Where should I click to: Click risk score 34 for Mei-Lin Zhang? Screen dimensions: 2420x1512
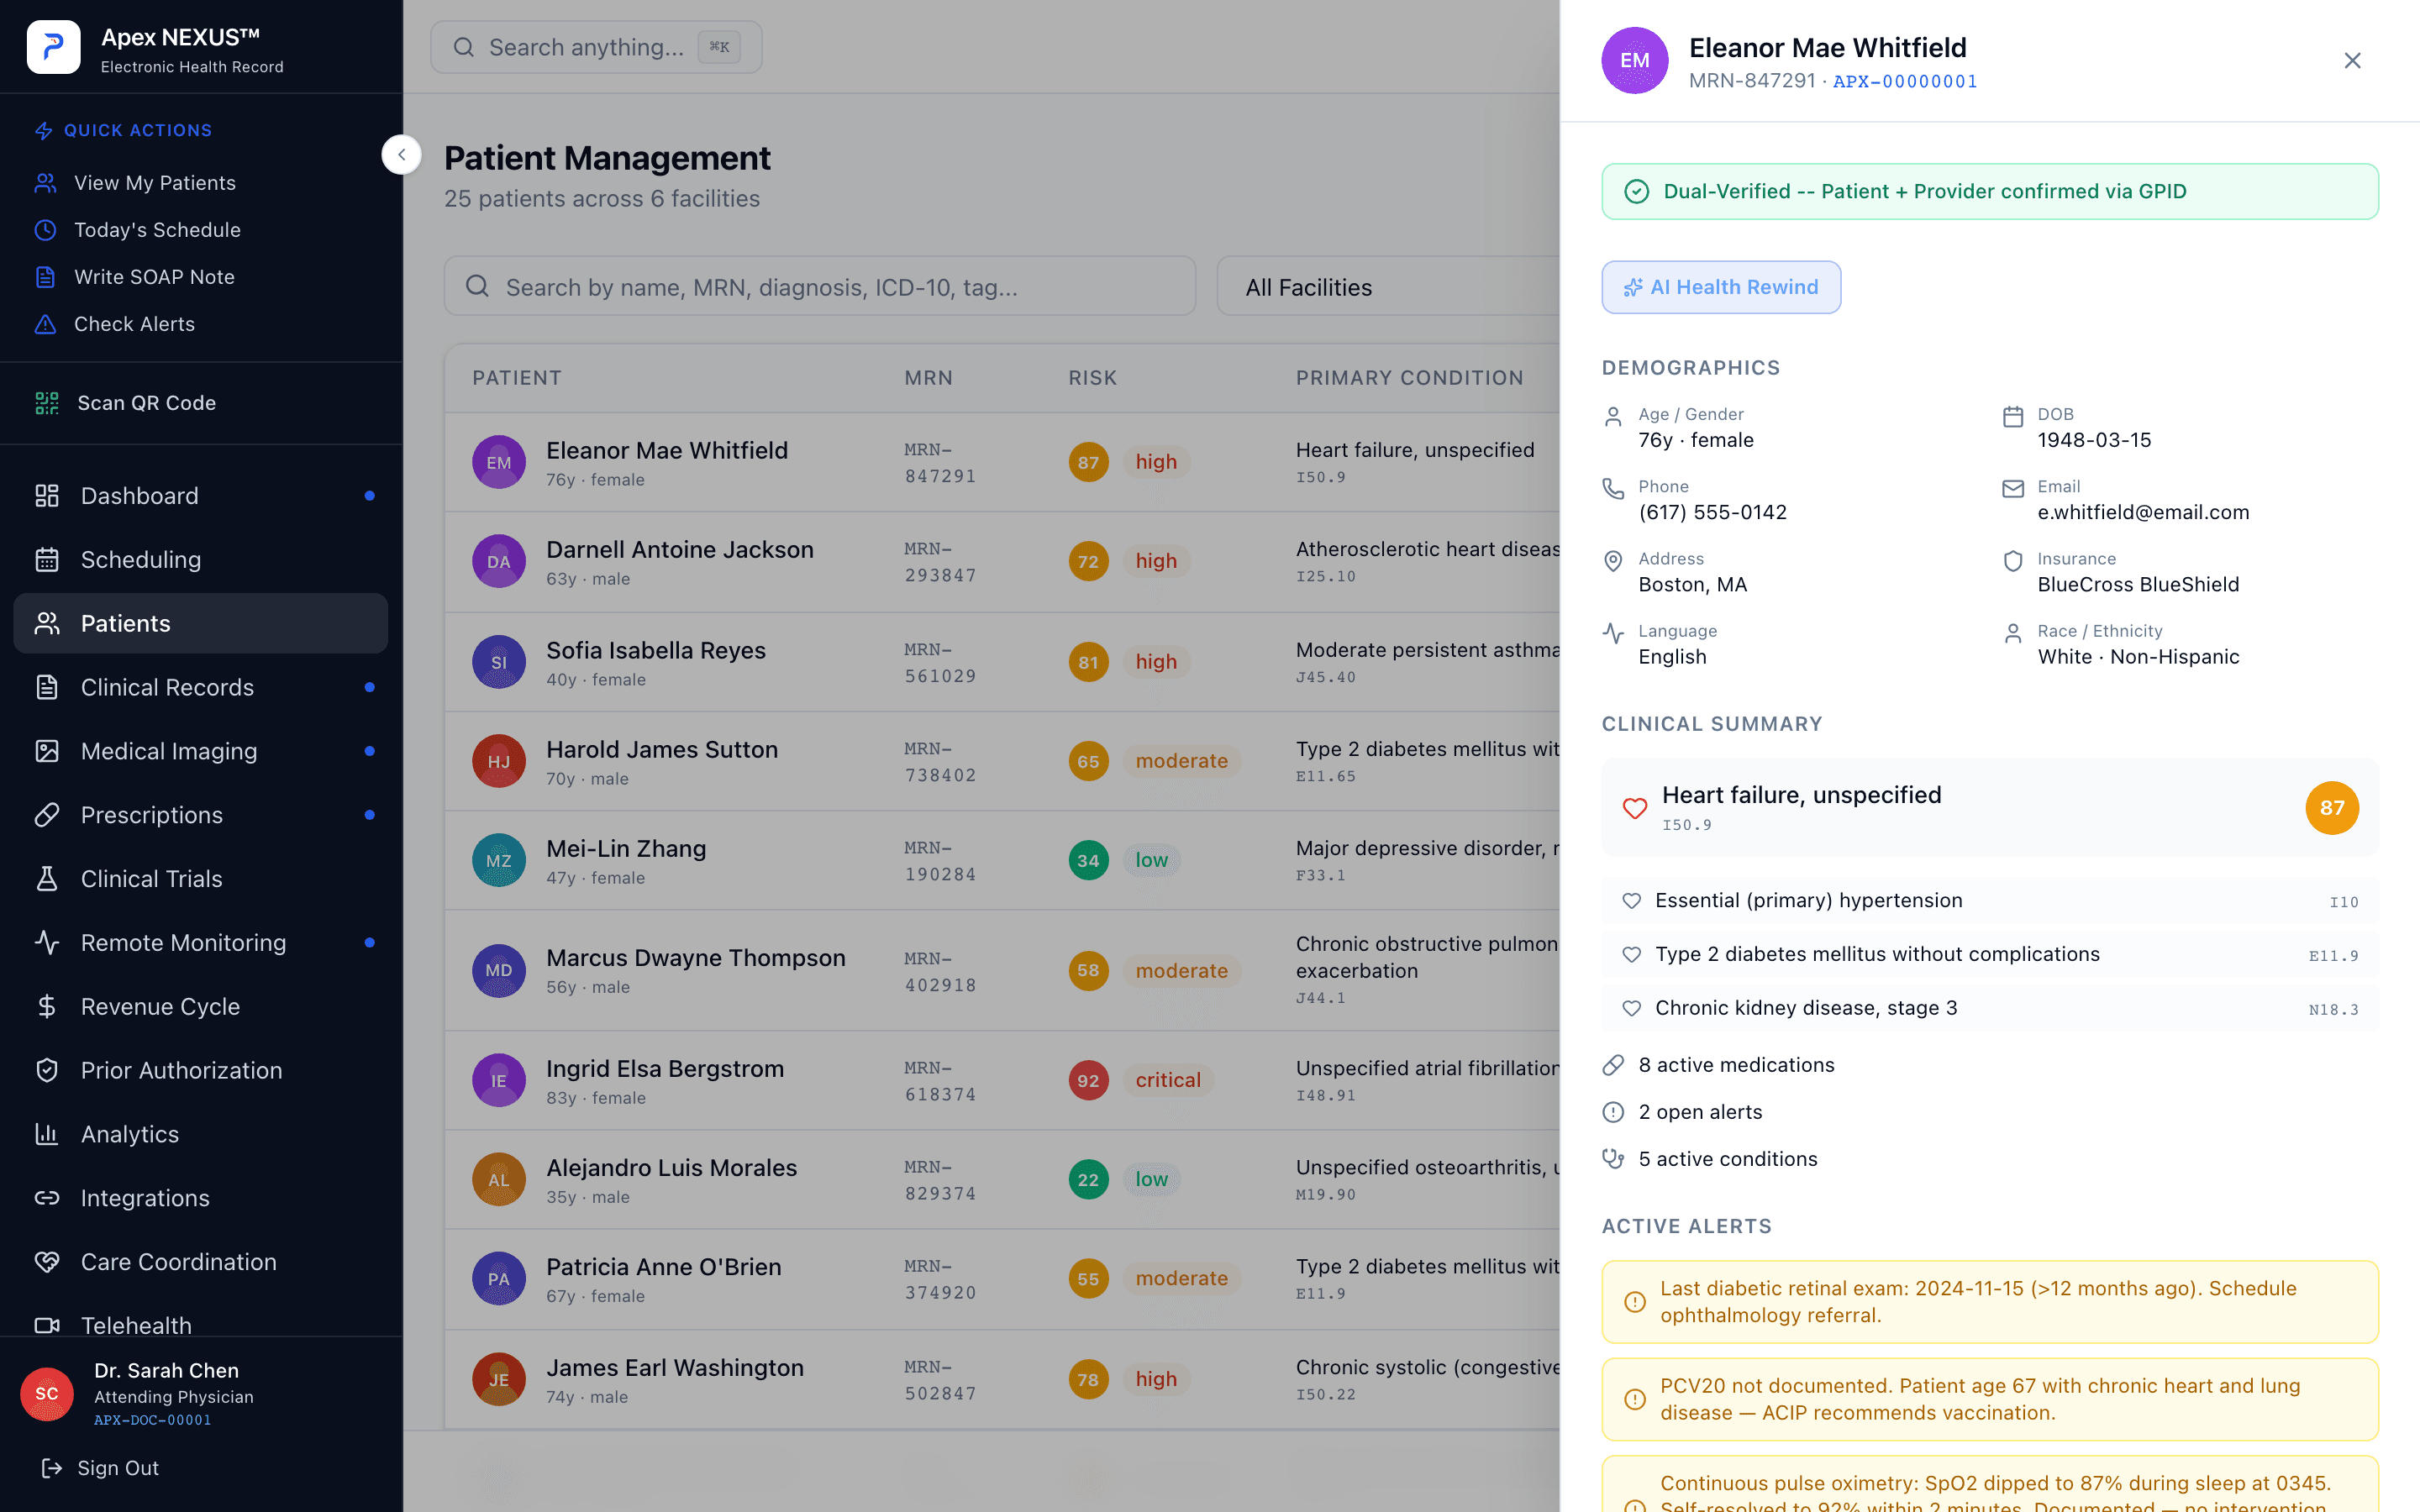click(x=1088, y=860)
